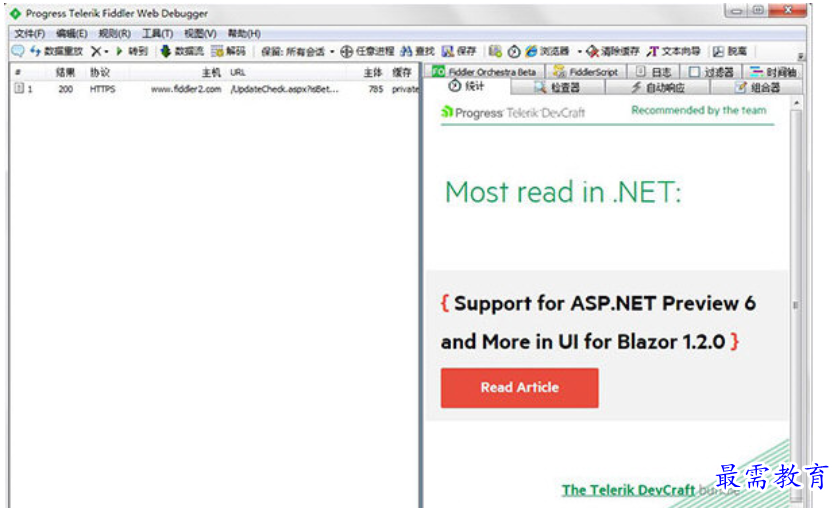Image resolution: width=837 pixels, height=508 pixels.
Task: Toggle the 解码 decode button
Action: pyautogui.click(x=228, y=51)
